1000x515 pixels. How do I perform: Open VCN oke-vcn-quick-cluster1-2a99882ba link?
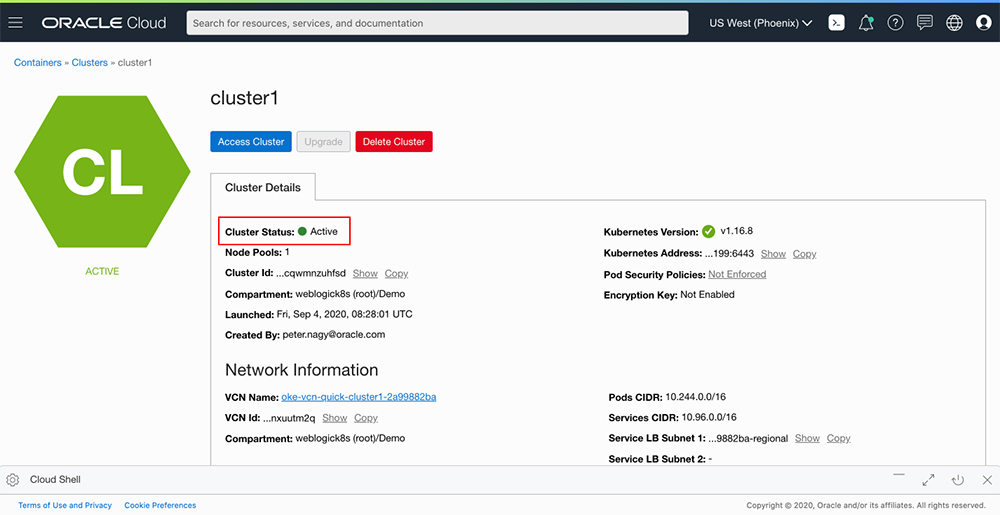(x=359, y=397)
